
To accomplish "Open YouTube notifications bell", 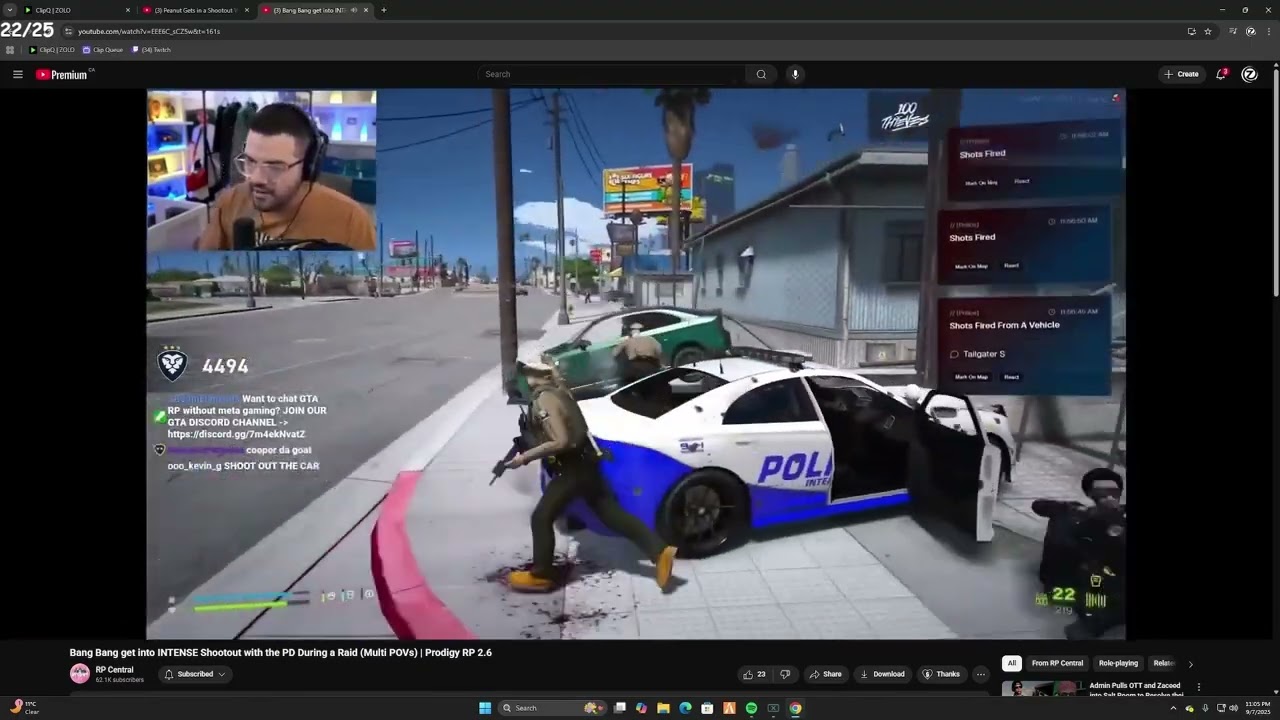I will click(1221, 74).
